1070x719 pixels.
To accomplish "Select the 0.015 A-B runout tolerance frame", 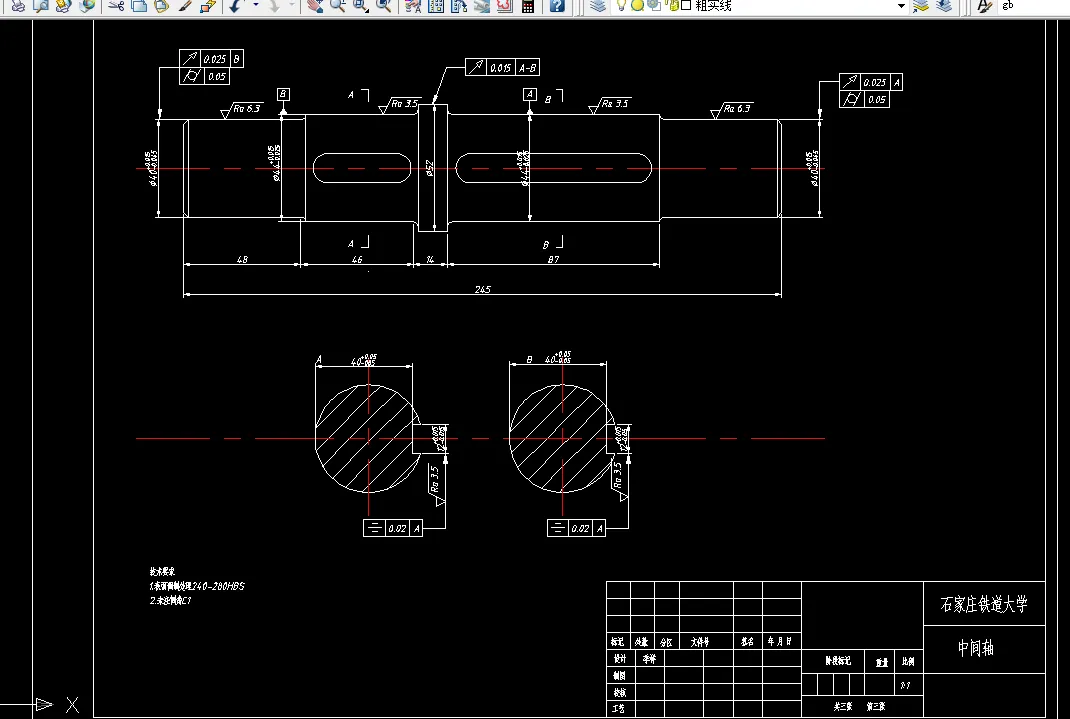I will click(502, 67).
